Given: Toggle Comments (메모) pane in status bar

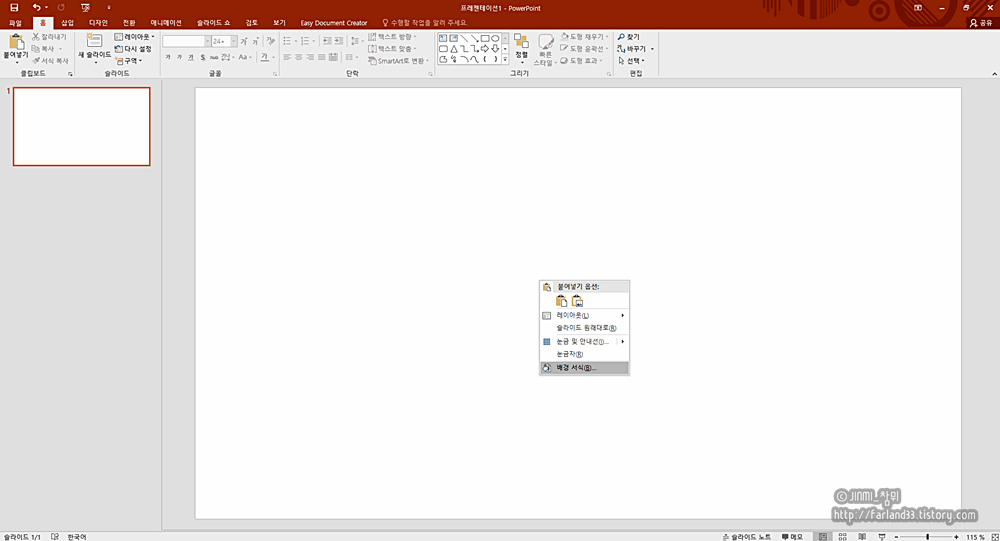Looking at the screenshot, I should pyautogui.click(x=792, y=537).
